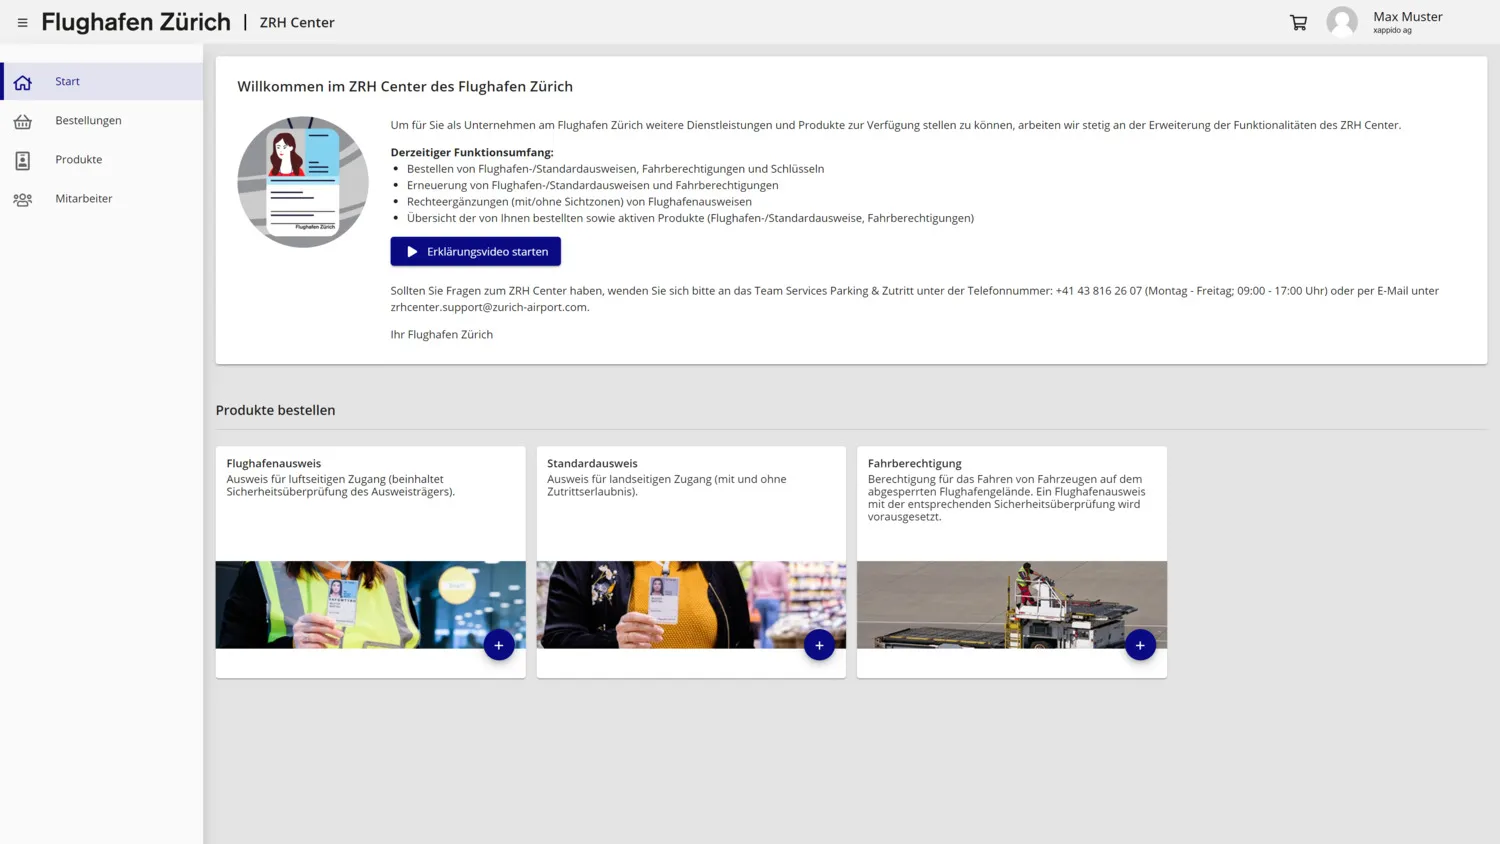Click the 'Bestellen von Flughafen-/Standardausweisen' bullet

[x=616, y=169]
